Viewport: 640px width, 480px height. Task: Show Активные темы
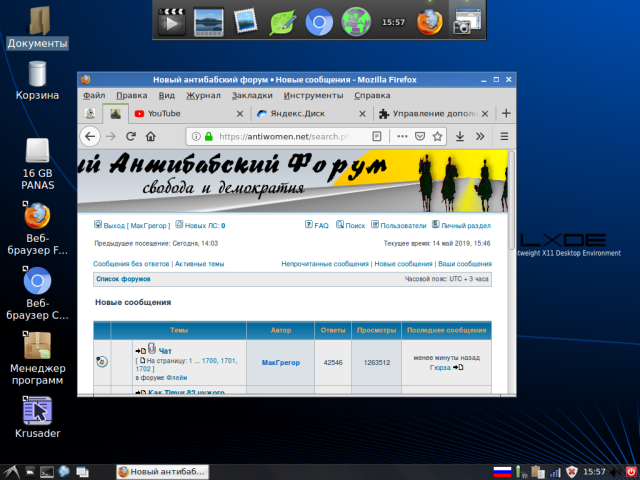(200, 264)
